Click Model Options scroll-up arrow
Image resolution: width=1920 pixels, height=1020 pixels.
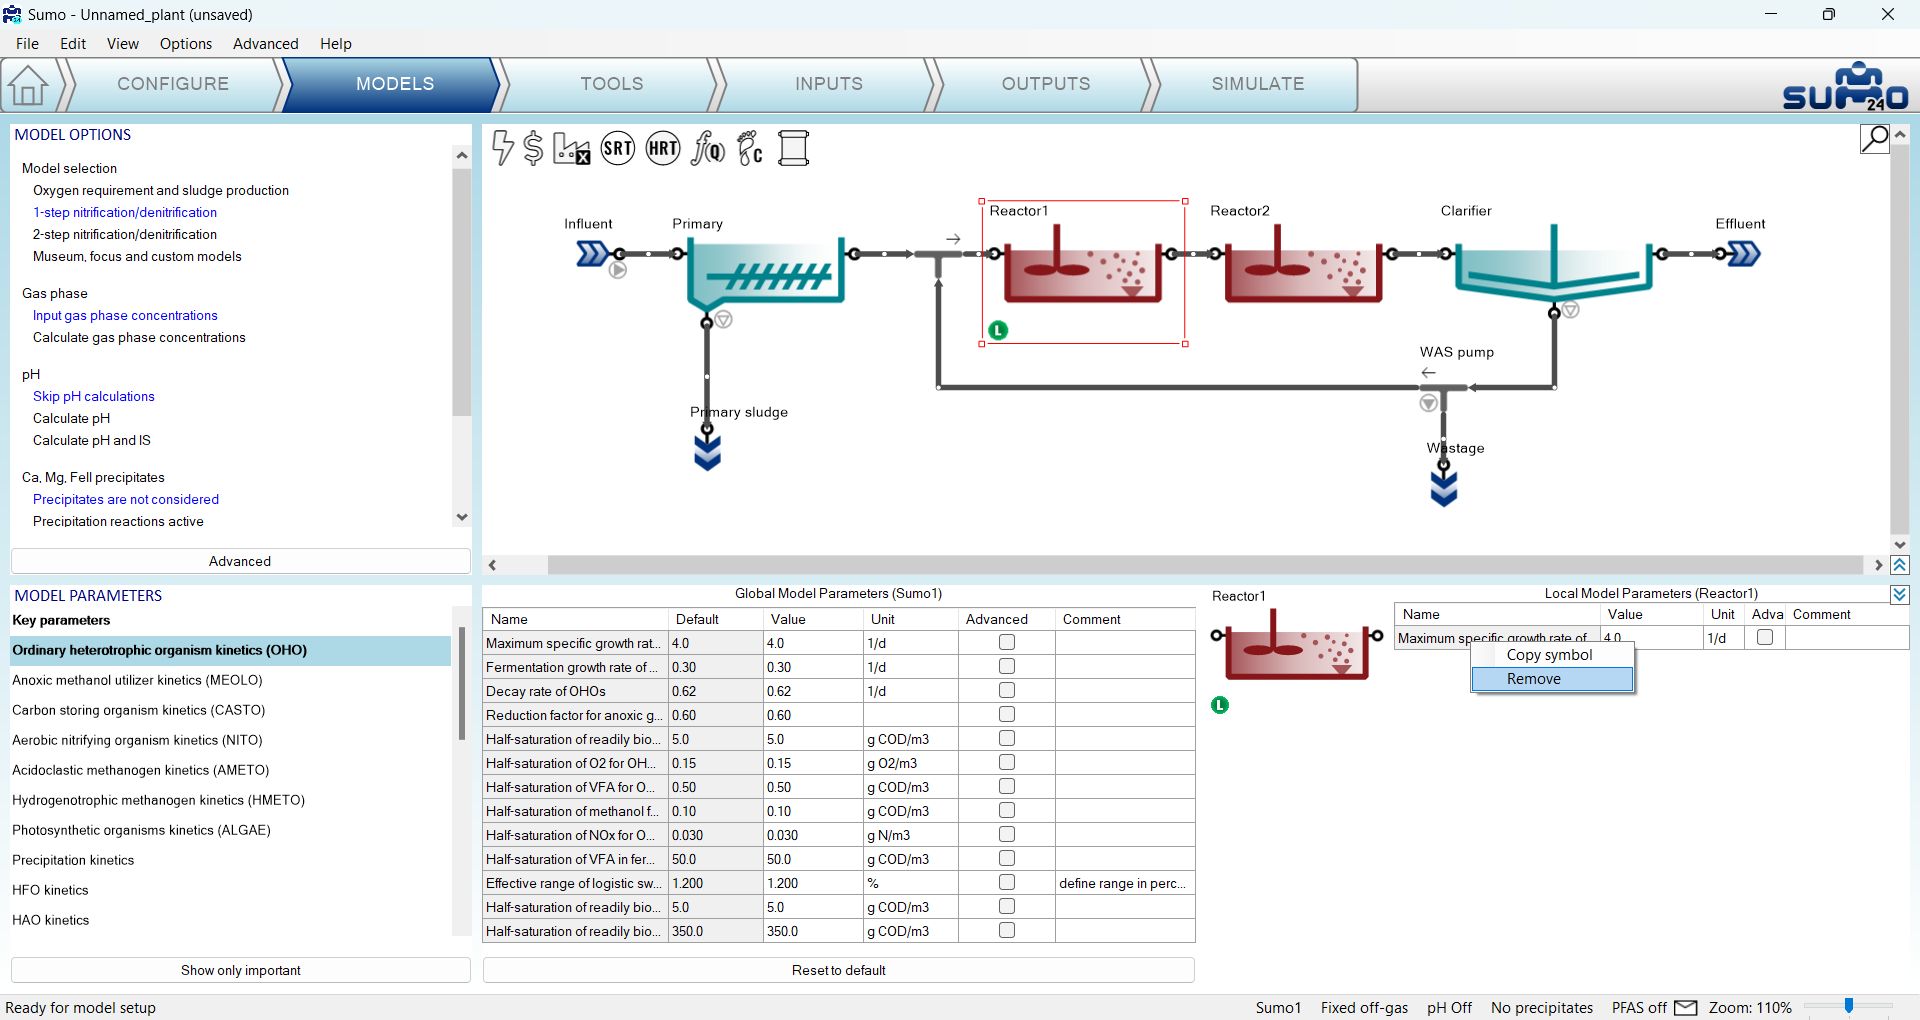coord(461,155)
